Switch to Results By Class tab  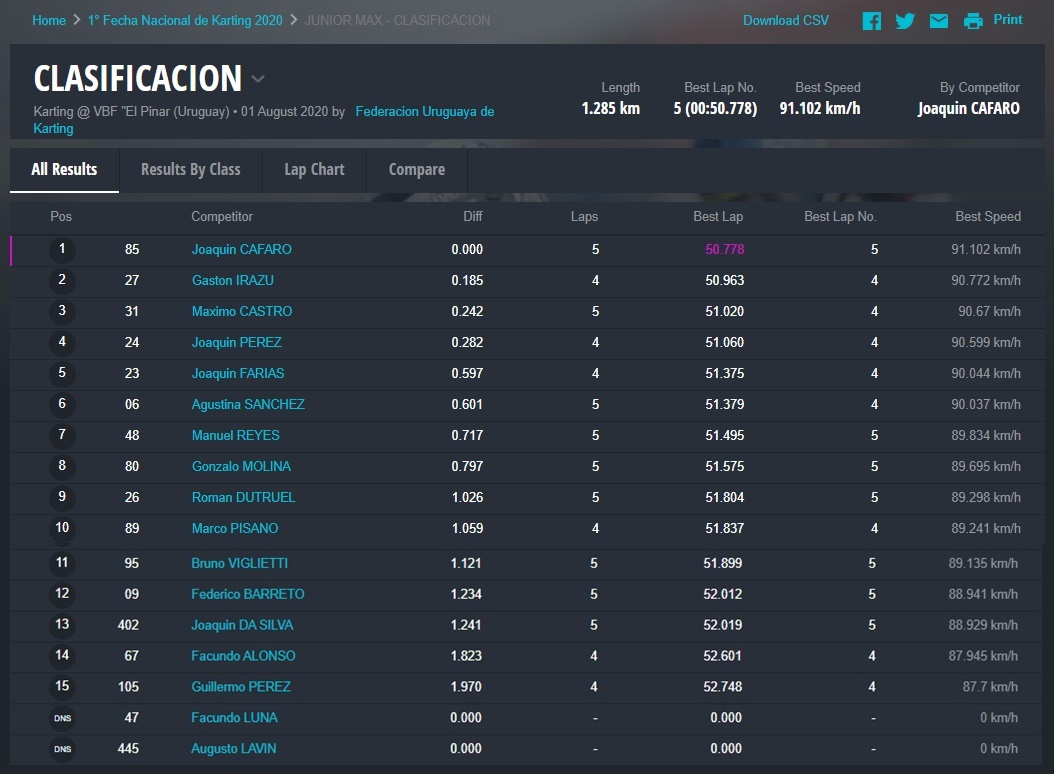click(x=190, y=169)
